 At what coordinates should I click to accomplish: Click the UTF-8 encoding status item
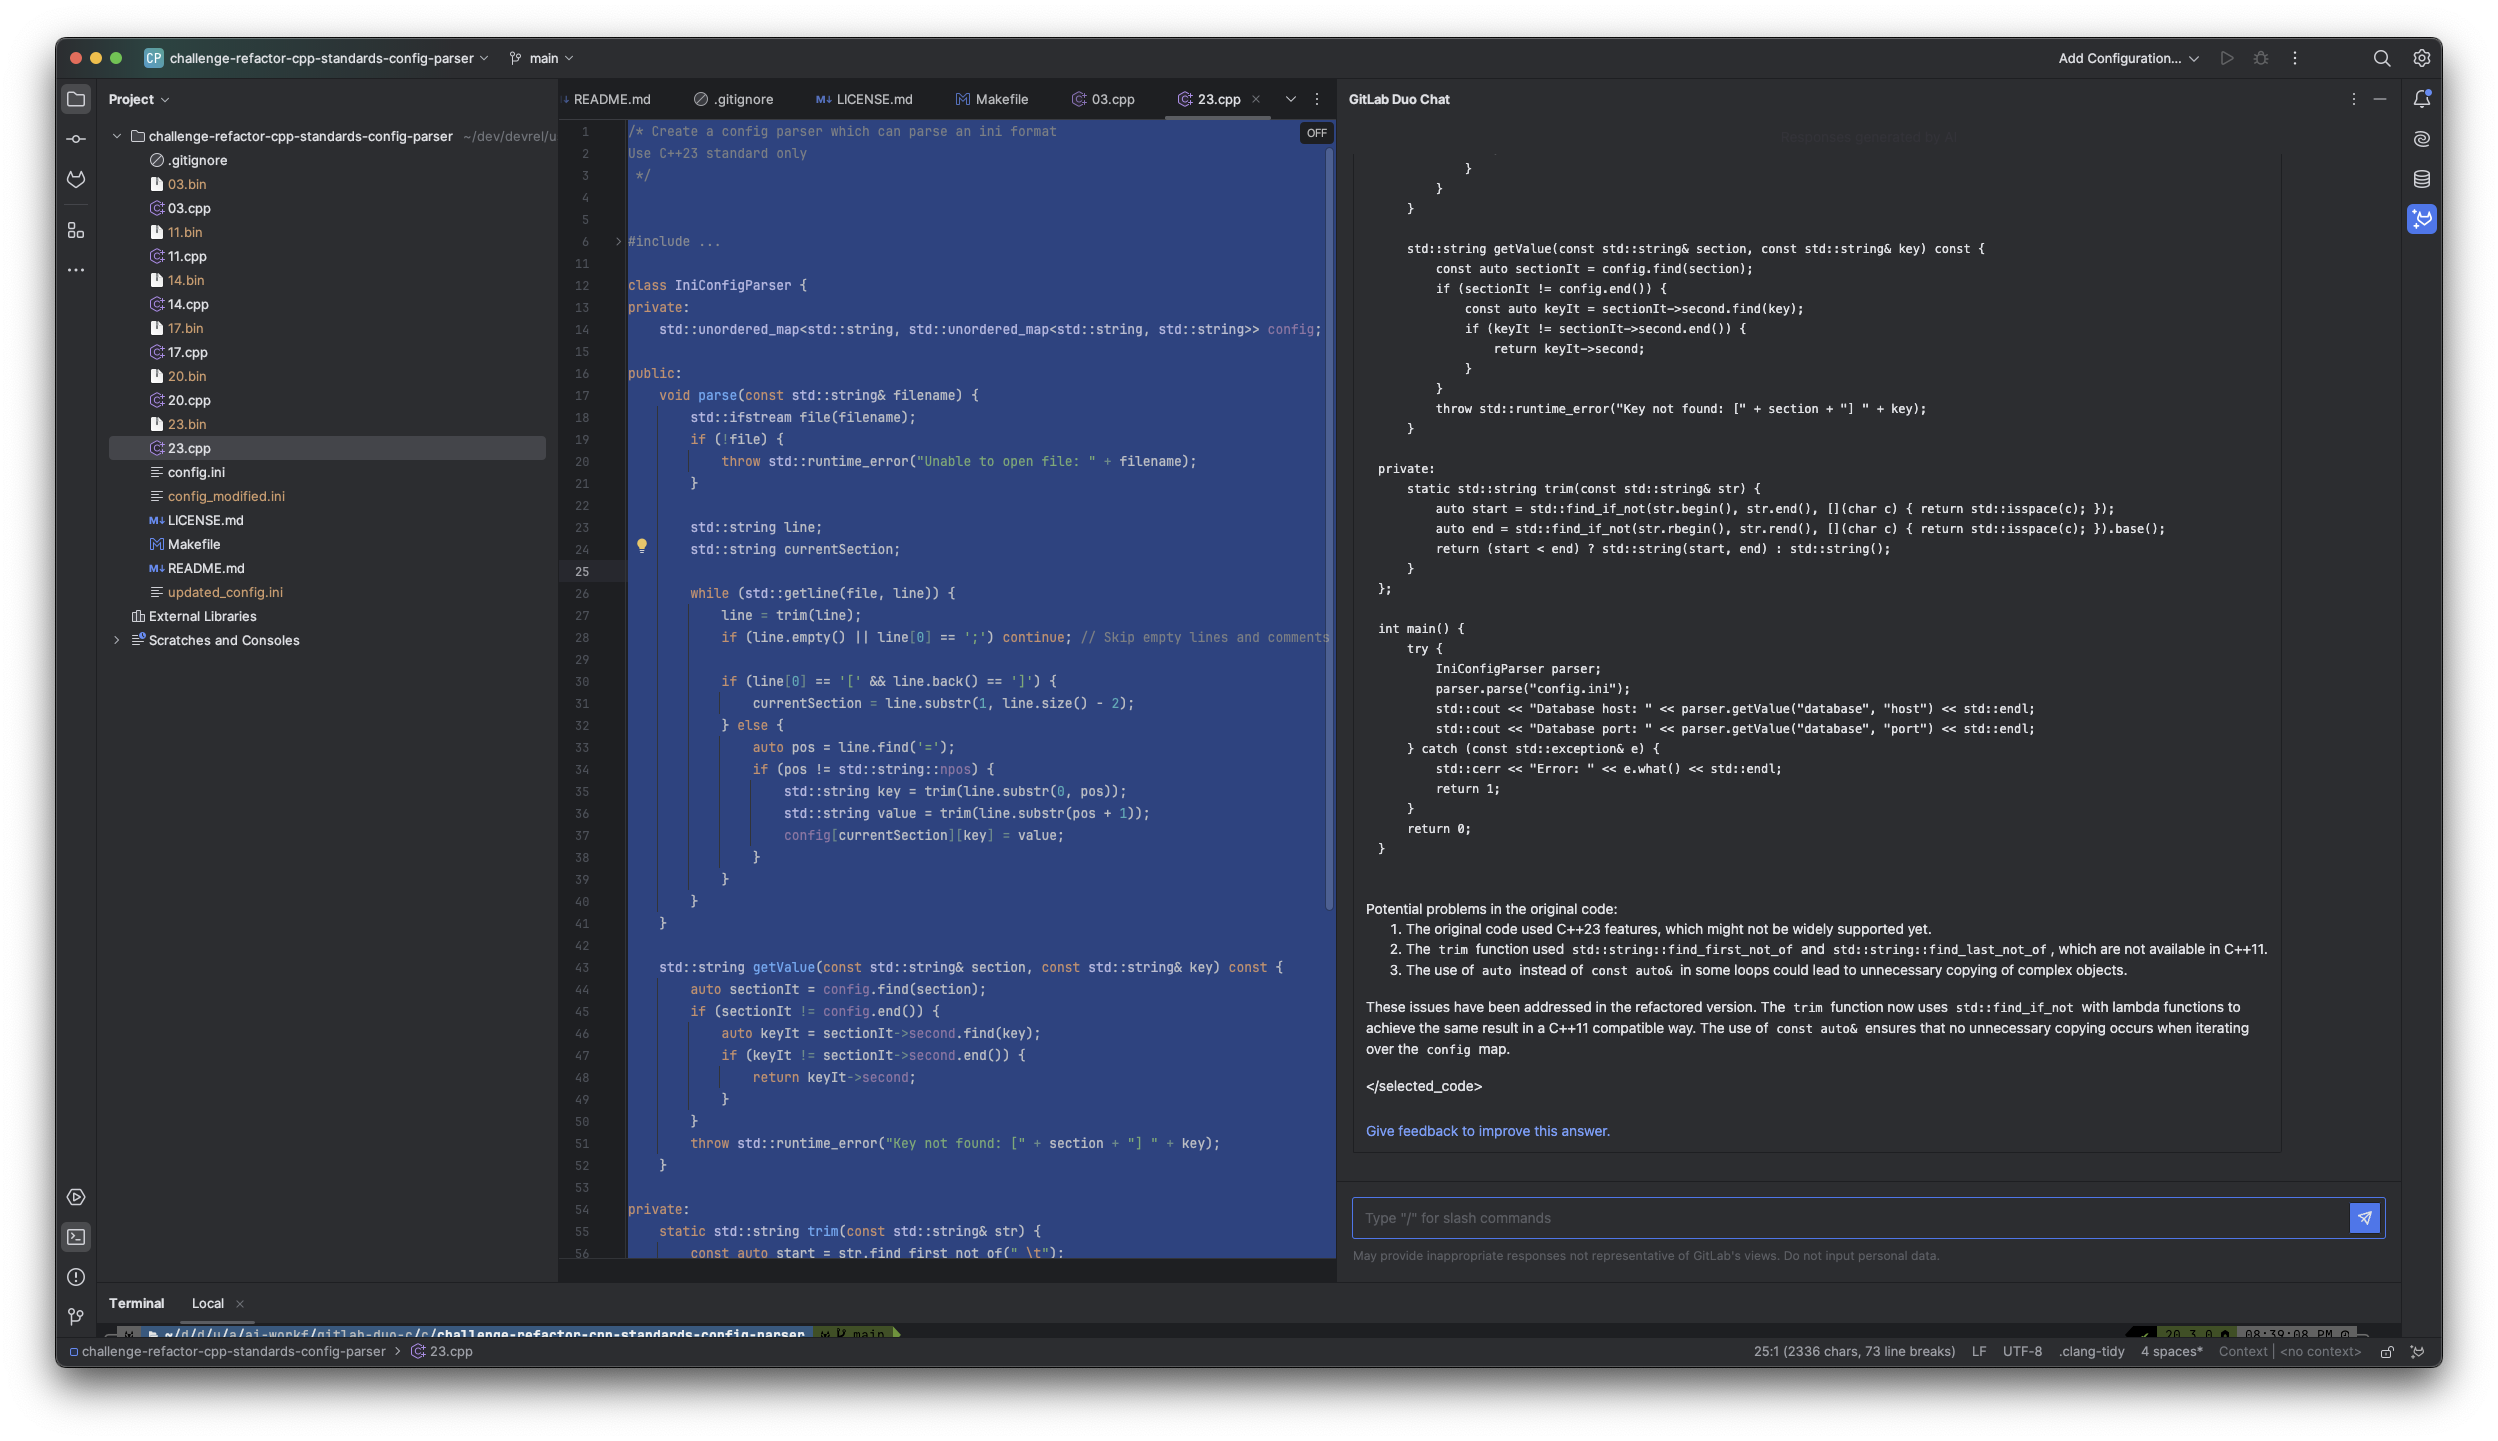point(2022,1352)
